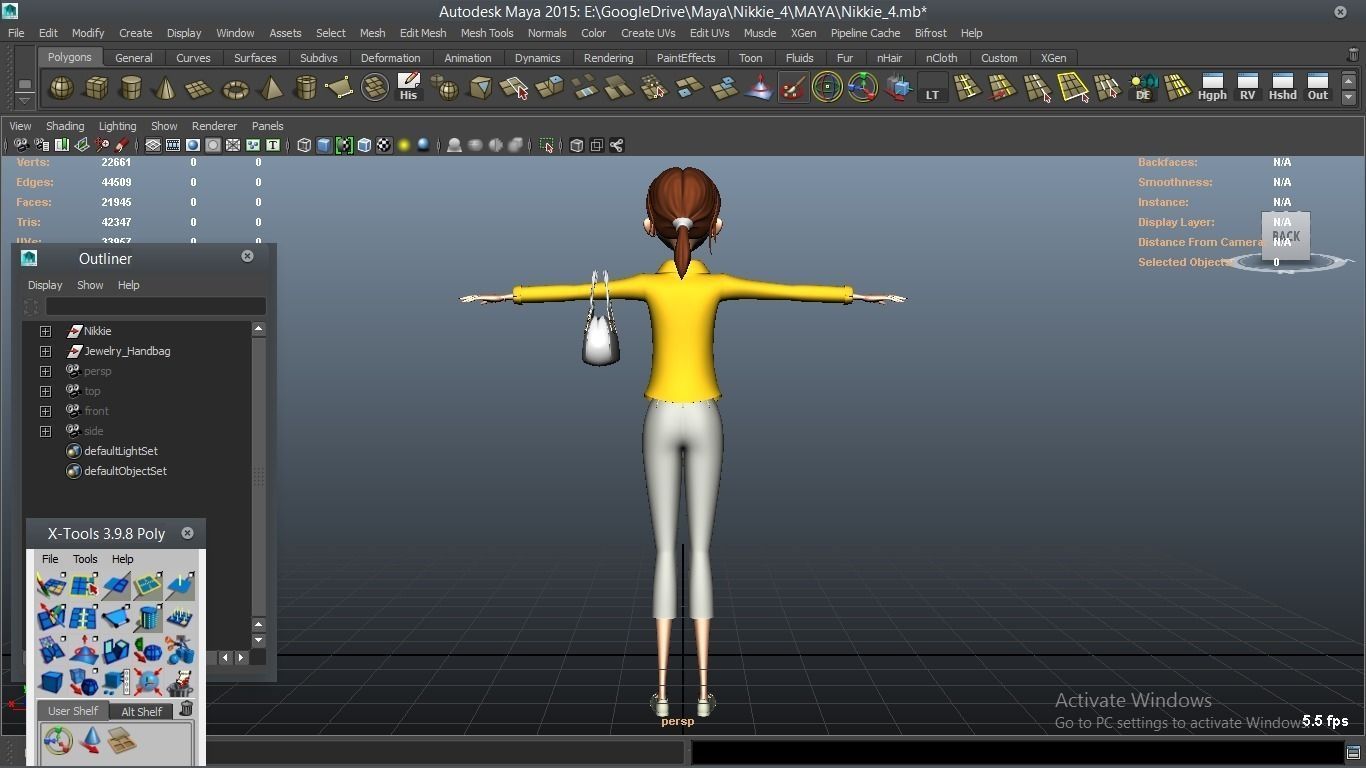Image resolution: width=1366 pixels, height=768 pixels.
Task: Open the Mesh Tools menu
Action: point(487,33)
